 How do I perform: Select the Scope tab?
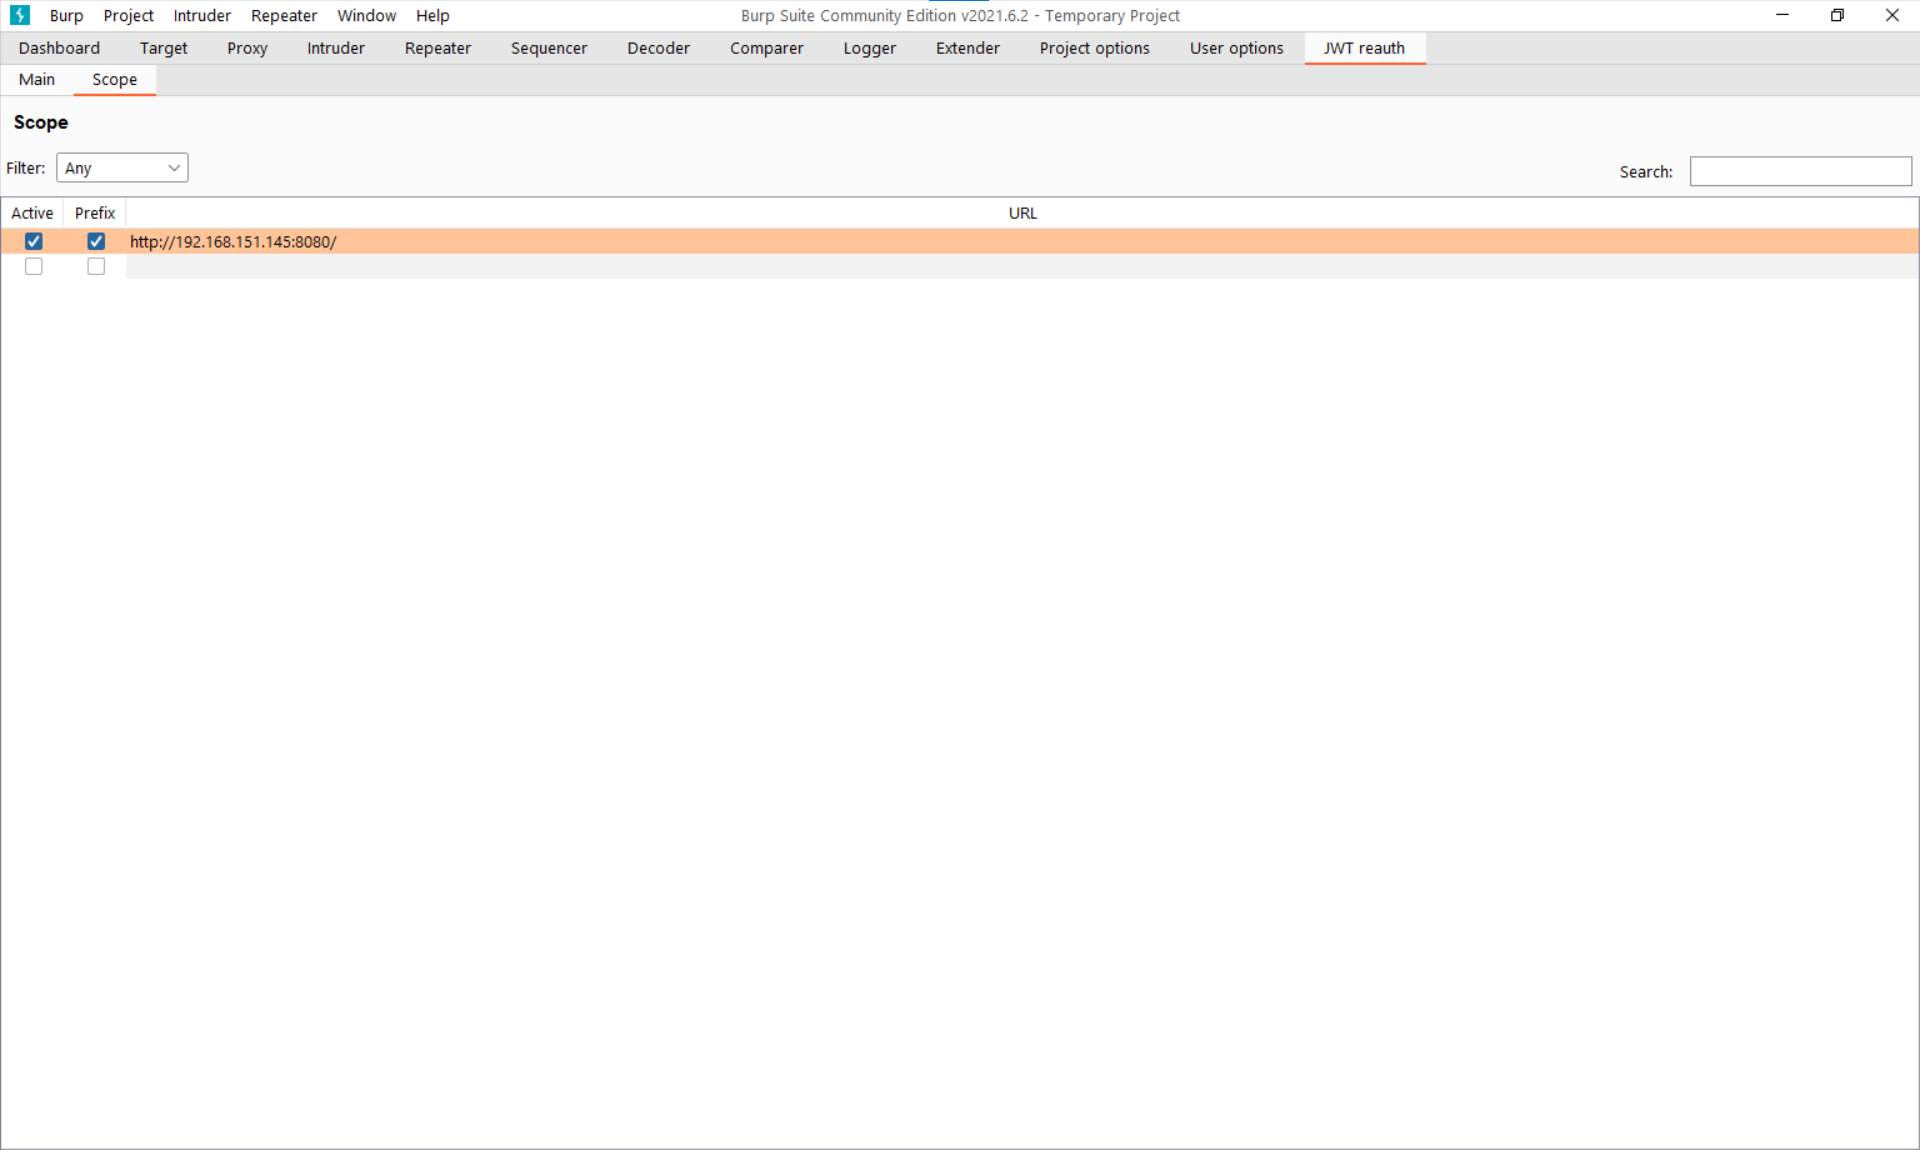(x=114, y=79)
